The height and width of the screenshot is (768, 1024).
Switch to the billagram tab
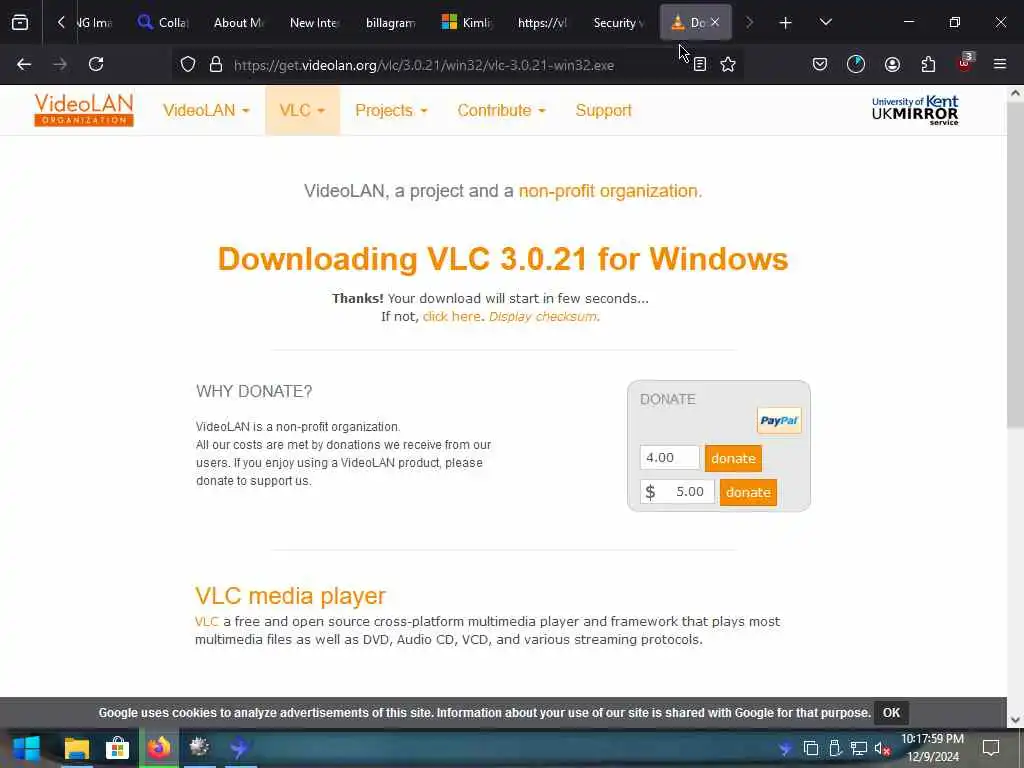[x=390, y=23]
